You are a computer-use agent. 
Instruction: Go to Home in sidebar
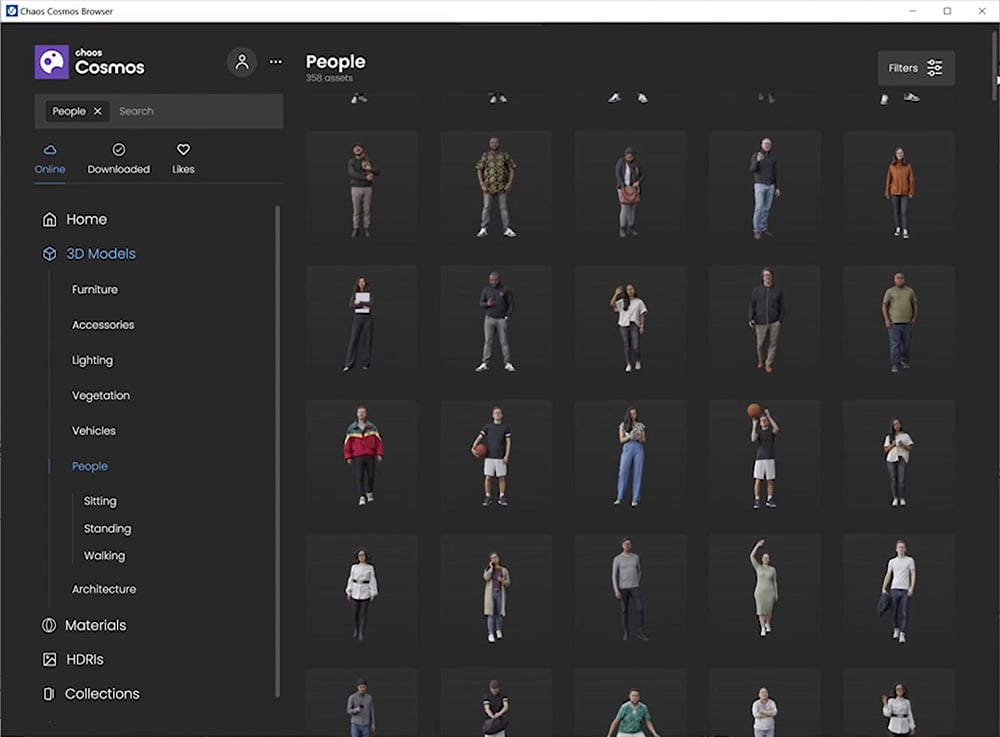(x=75, y=219)
